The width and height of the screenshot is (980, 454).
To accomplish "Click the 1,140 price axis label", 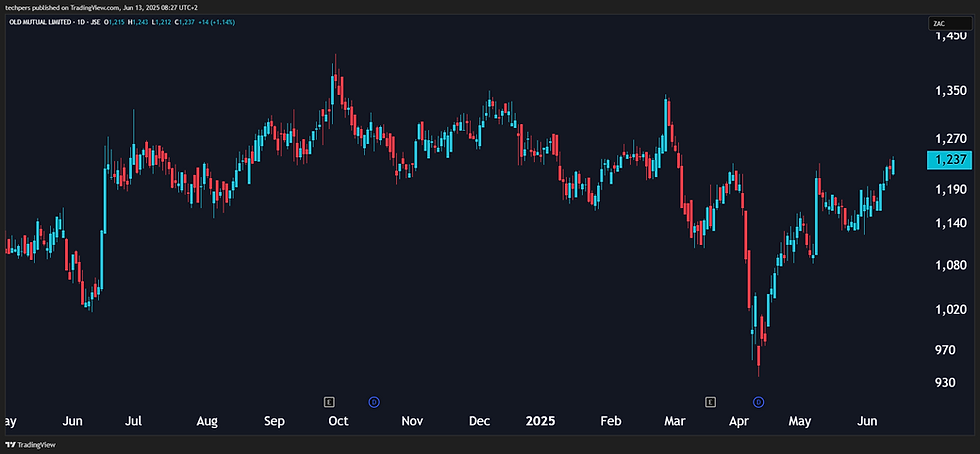I will point(951,223).
